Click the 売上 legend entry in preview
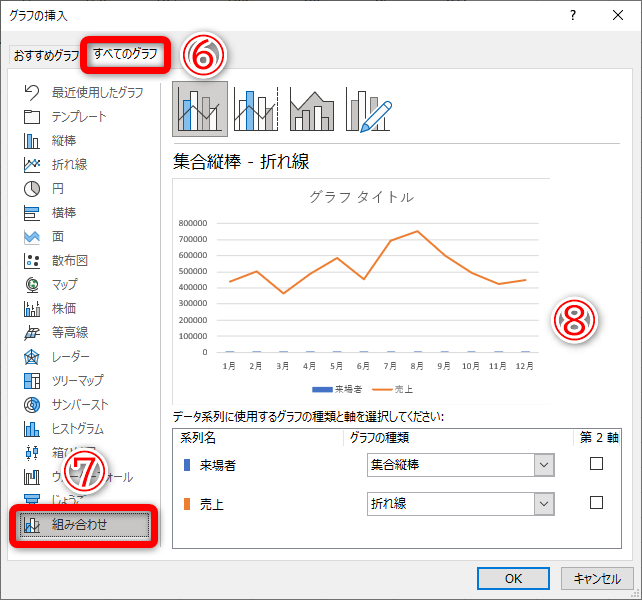This screenshot has height=600, width=642. point(392,389)
